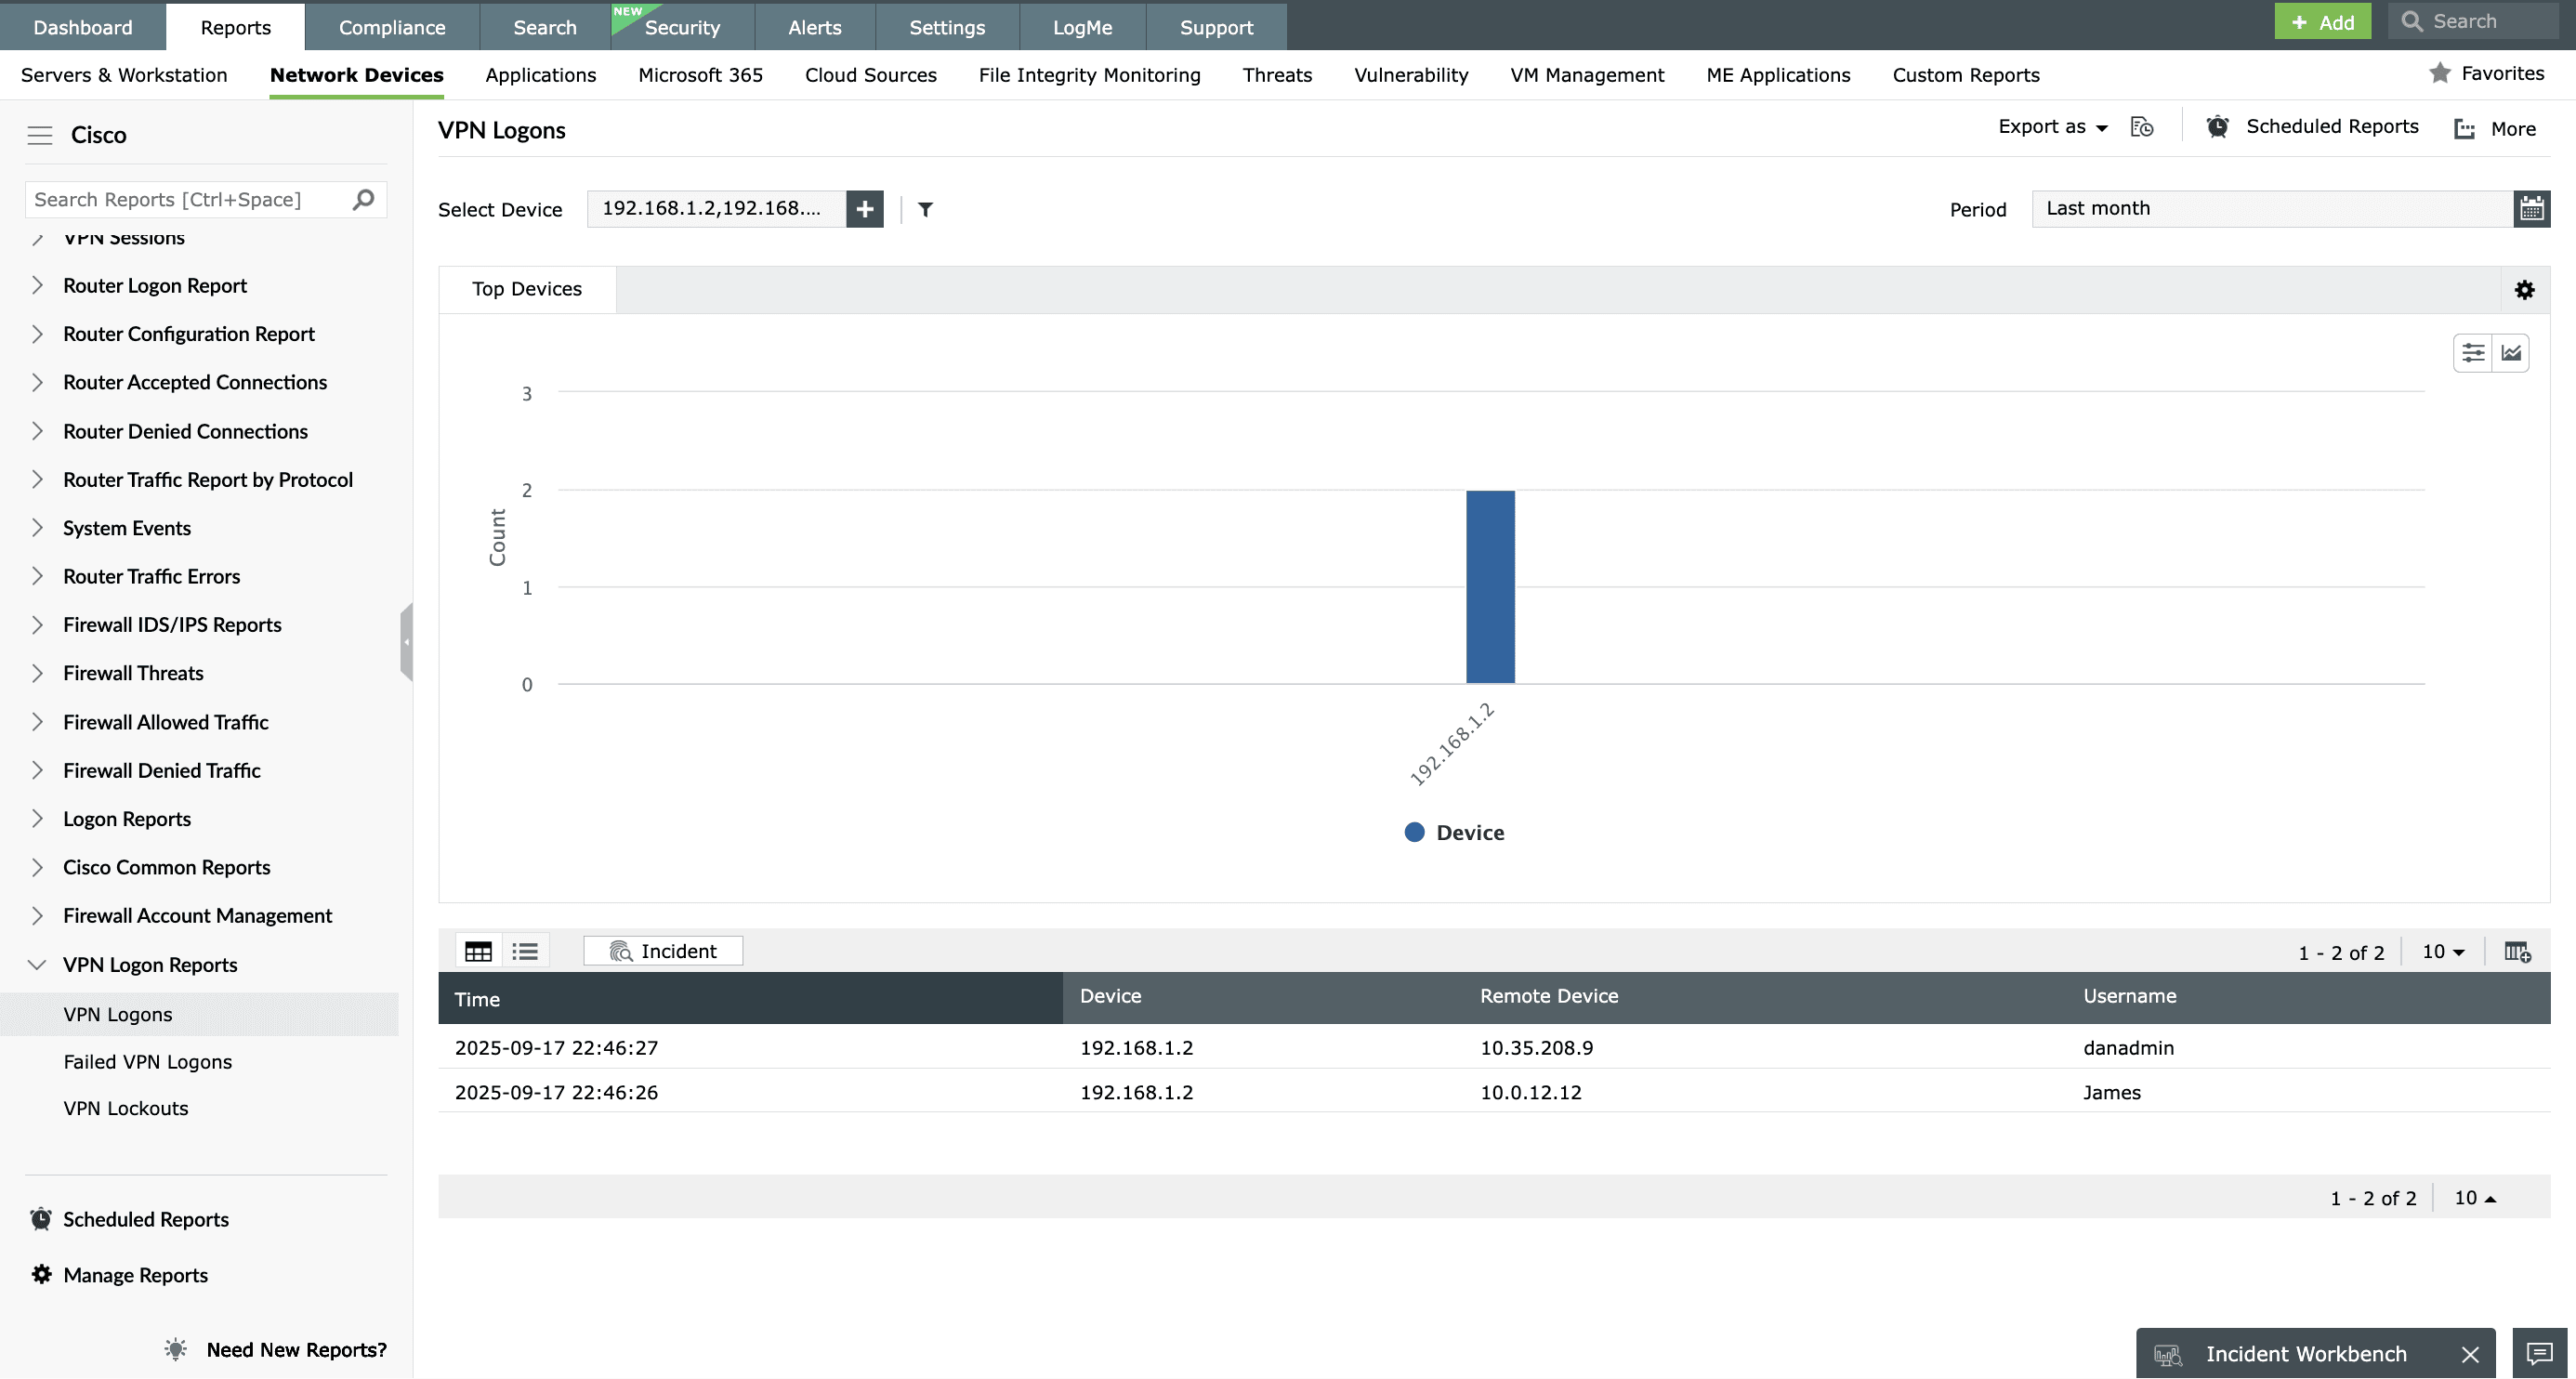Open the device filter funnel icon
The height and width of the screenshot is (1379, 2576).
click(x=925, y=209)
